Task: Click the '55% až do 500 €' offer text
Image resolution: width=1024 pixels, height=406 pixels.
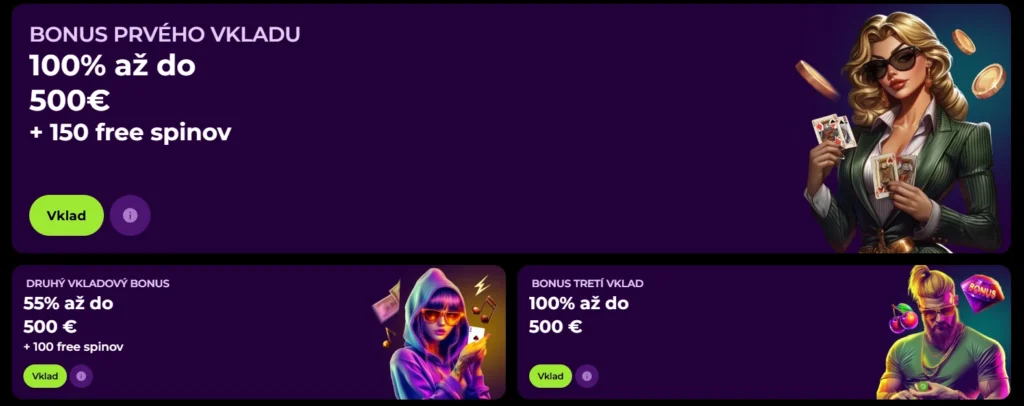Action: pyautogui.click(x=69, y=315)
